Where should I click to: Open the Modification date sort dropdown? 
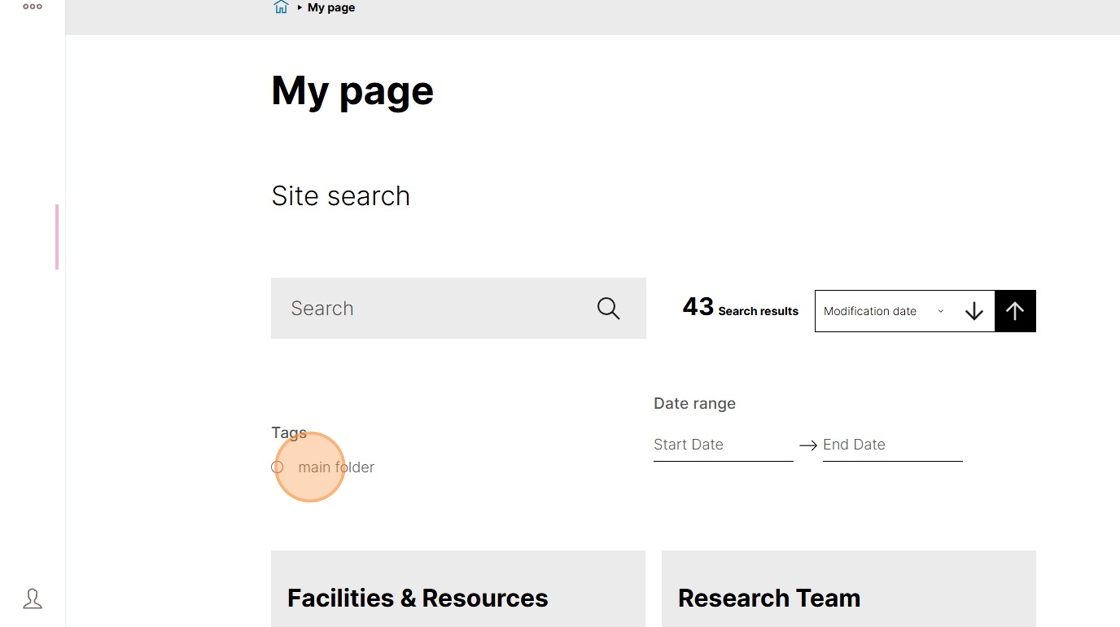click(x=884, y=311)
